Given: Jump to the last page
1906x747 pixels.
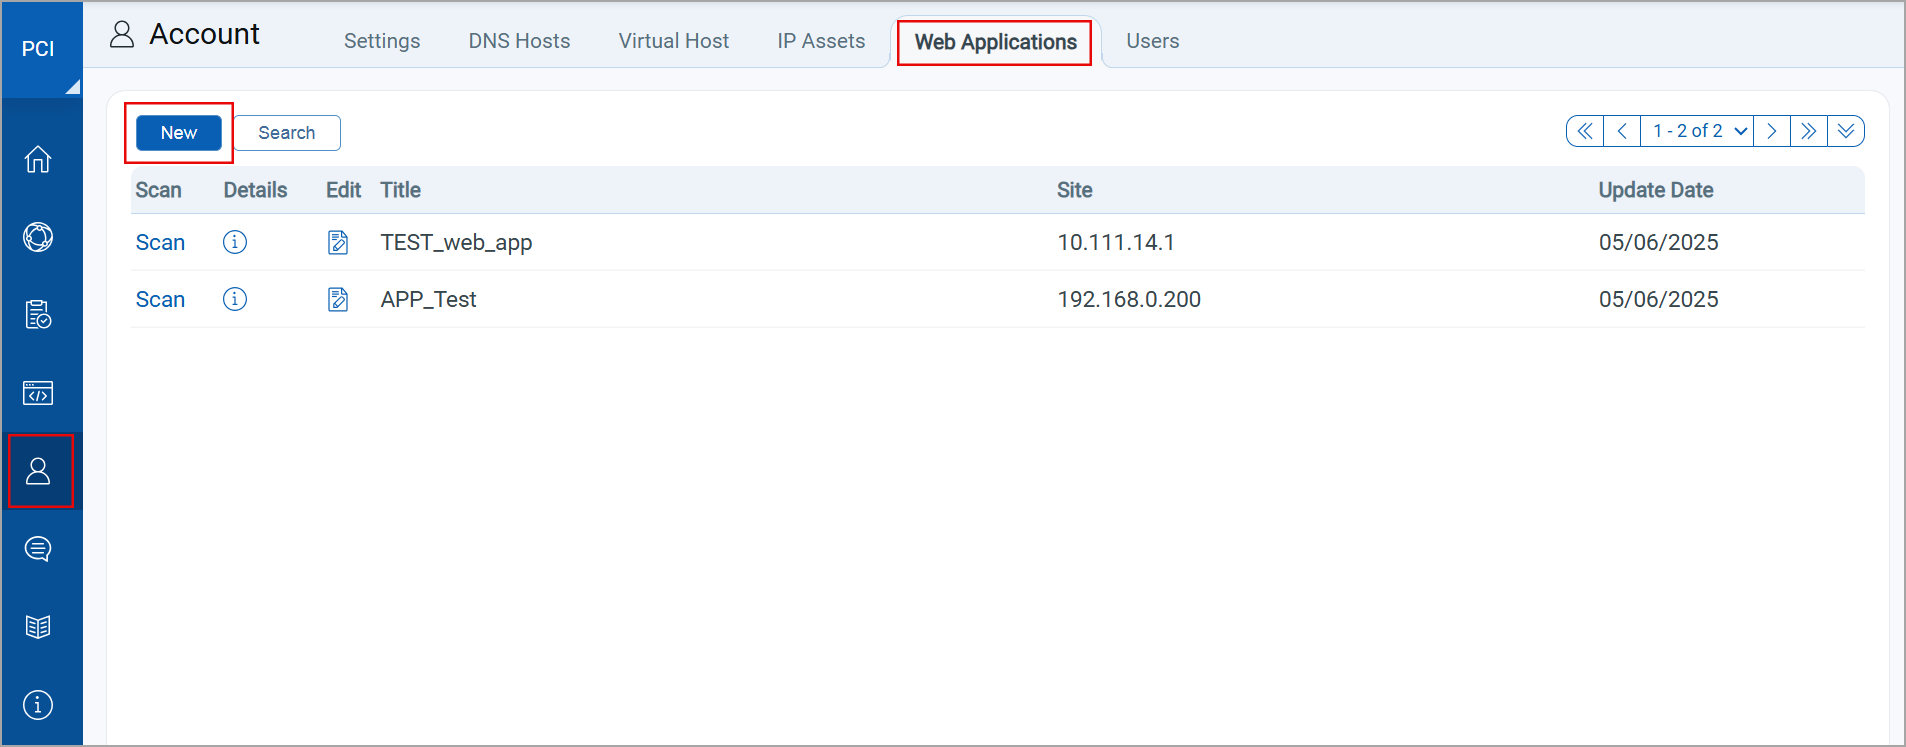Looking at the screenshot, I should [1809, 131].
